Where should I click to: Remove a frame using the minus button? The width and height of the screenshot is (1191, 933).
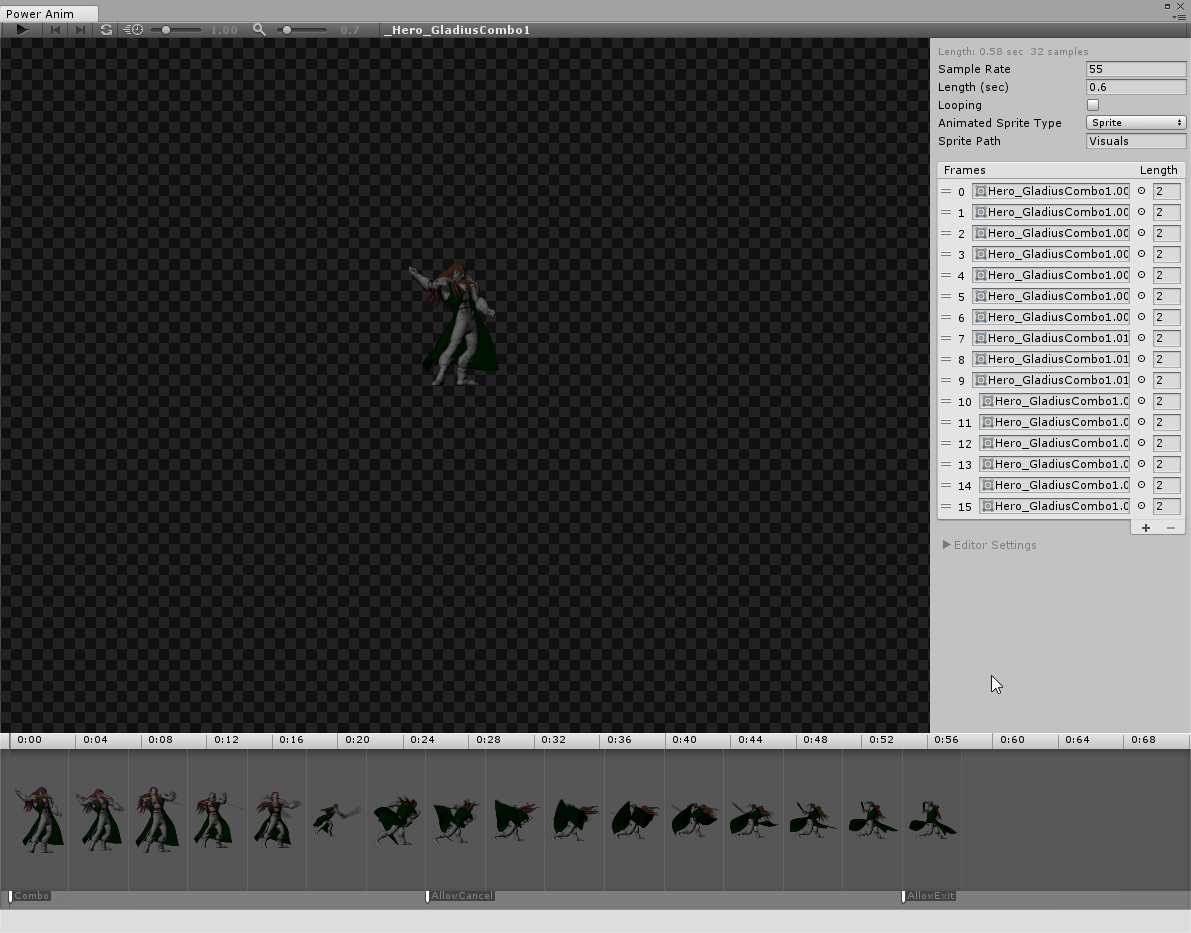coord(1169,528)
